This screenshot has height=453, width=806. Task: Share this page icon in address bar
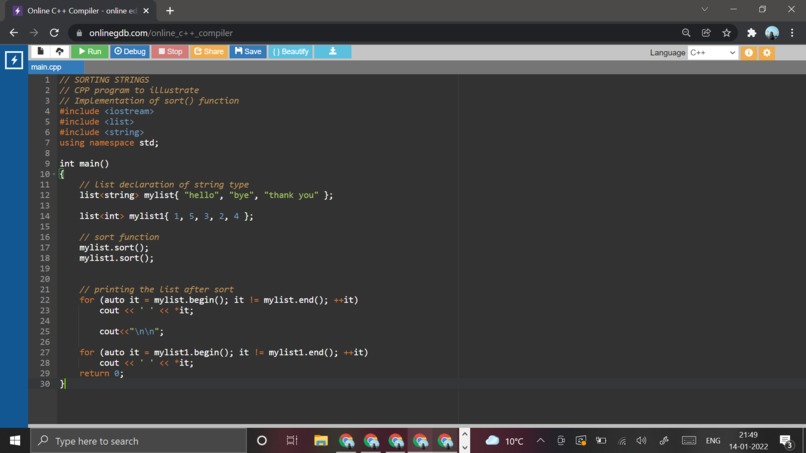point(706,33)
